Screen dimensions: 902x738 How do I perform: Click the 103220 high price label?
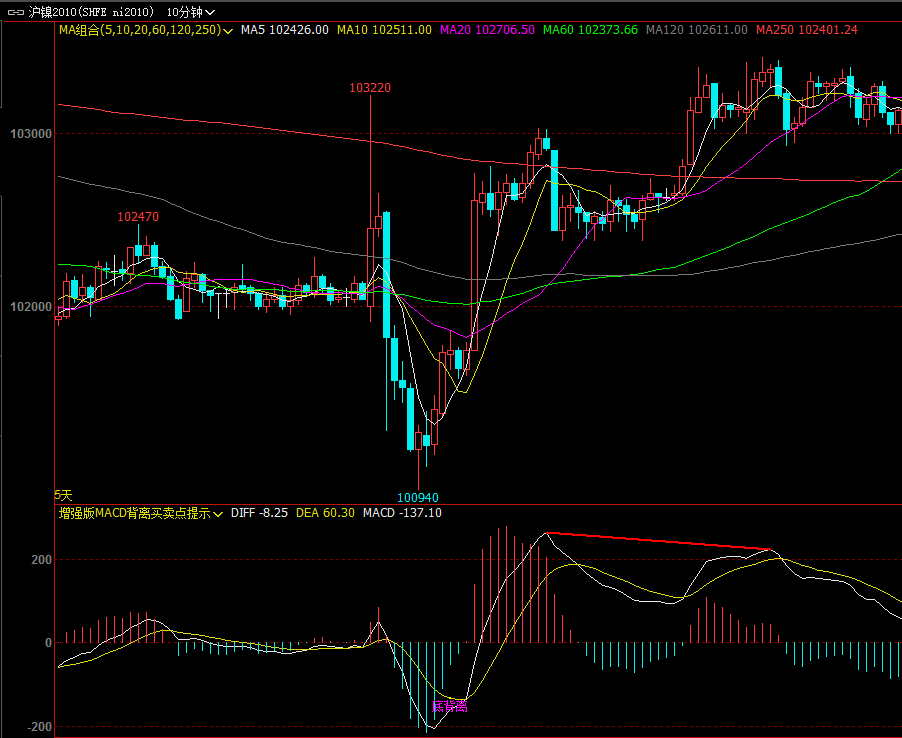point(370,87)
